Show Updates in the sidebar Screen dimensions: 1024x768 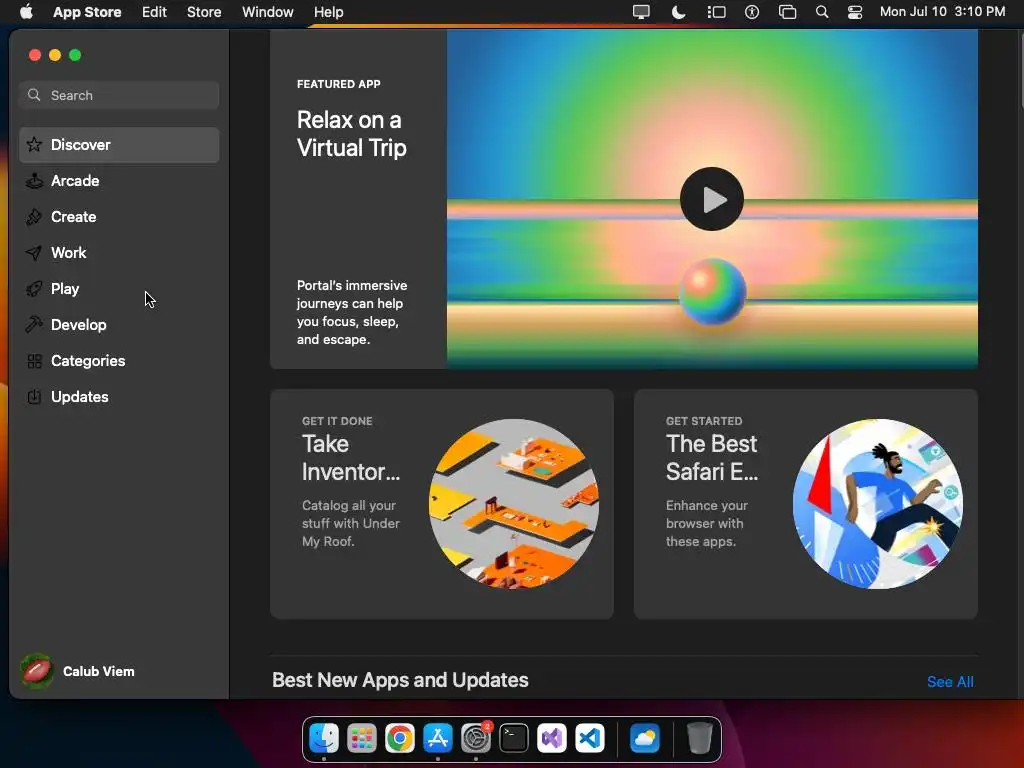119,396
